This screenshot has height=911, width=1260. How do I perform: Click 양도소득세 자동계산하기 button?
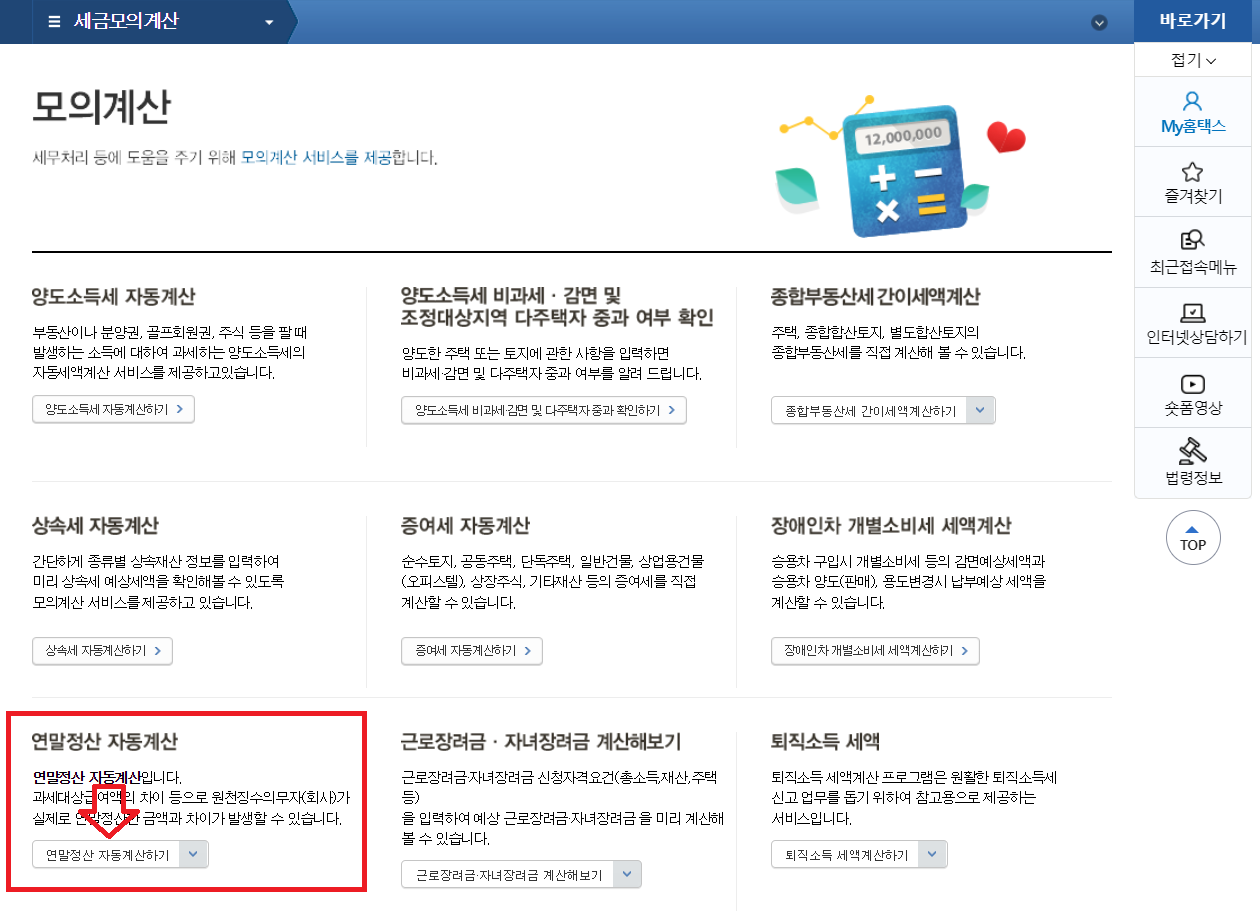click(x=113, y=408)
